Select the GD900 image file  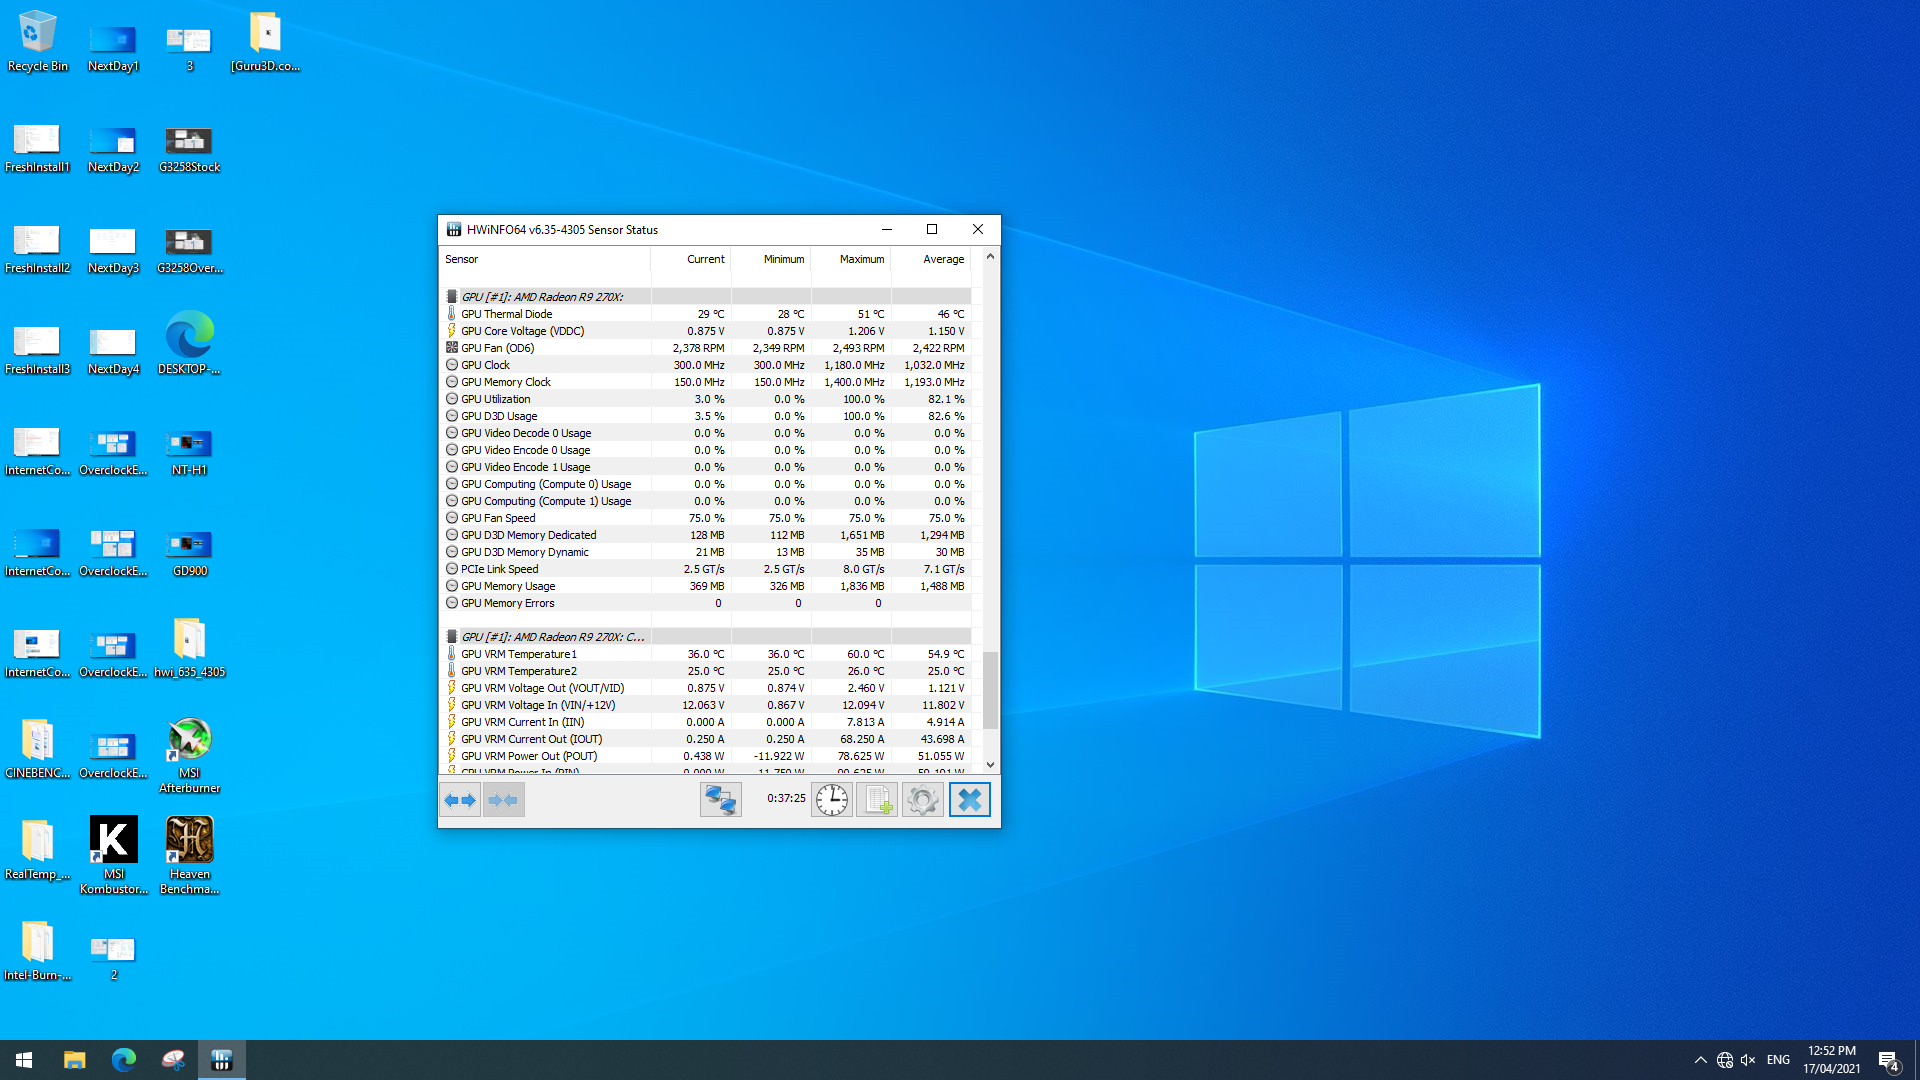(x=189, y=553)
